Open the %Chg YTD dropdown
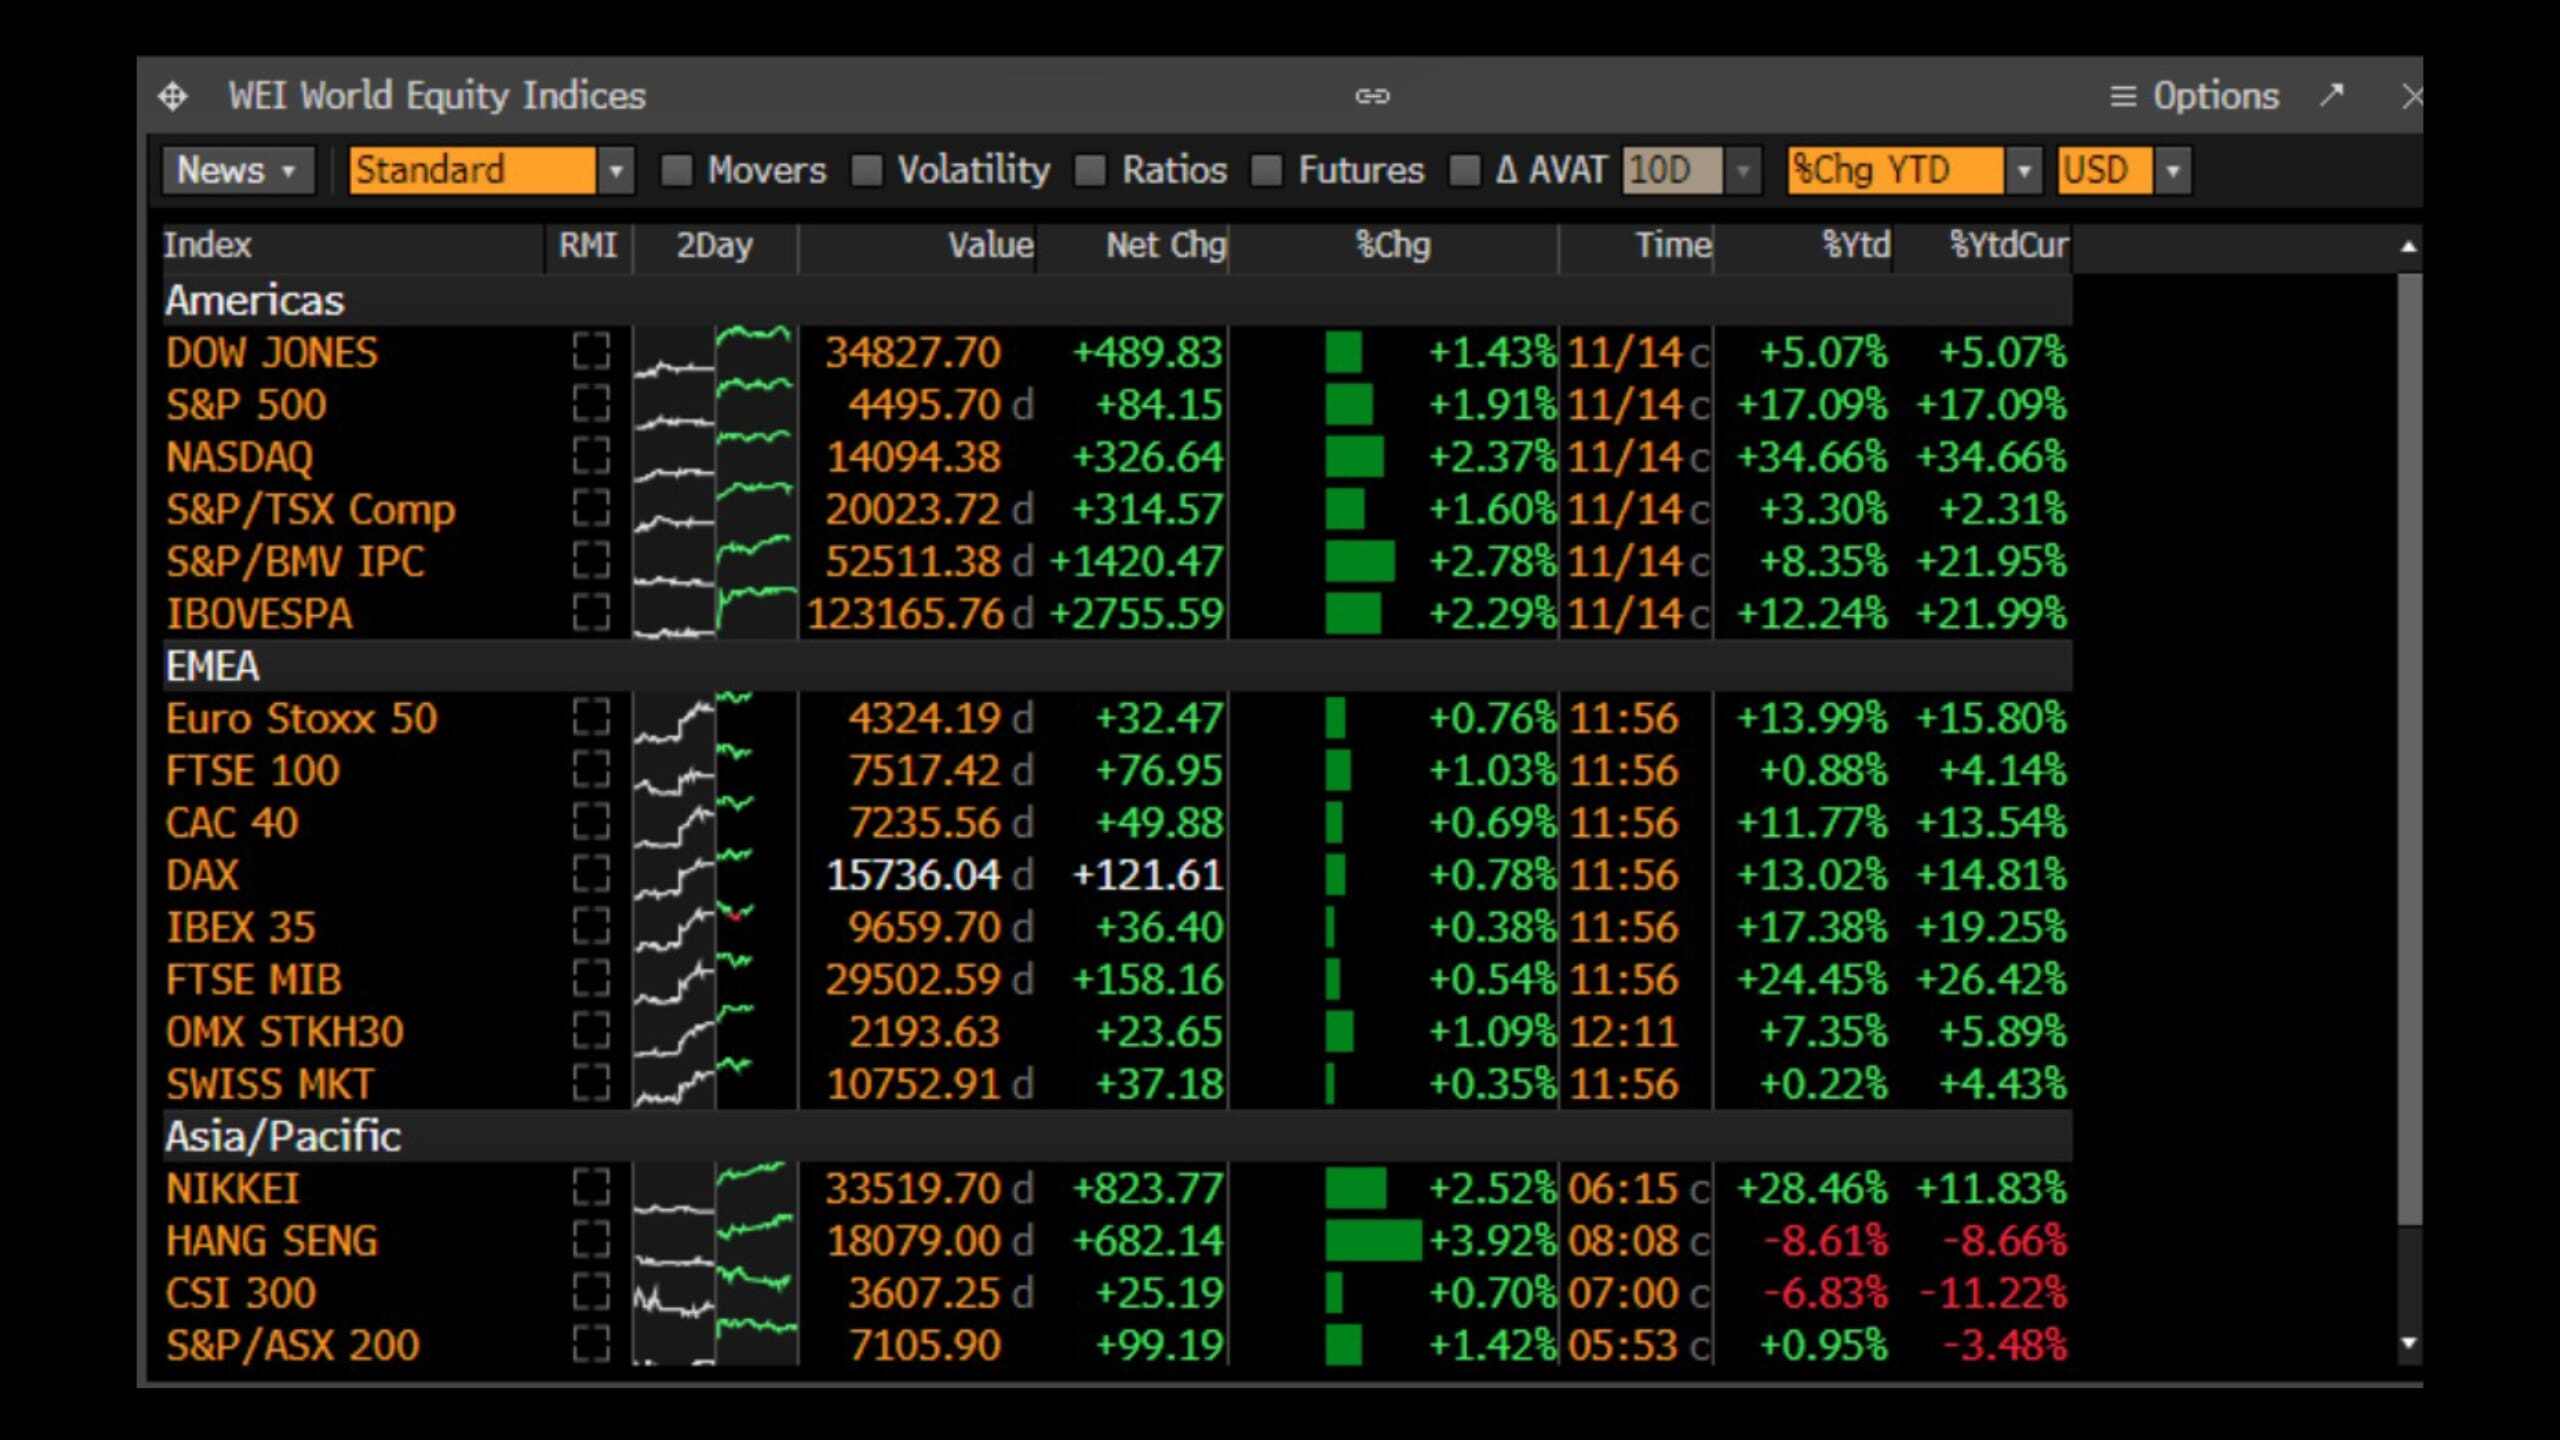The image size is (2560, 1440). (x=2023, y=170)
